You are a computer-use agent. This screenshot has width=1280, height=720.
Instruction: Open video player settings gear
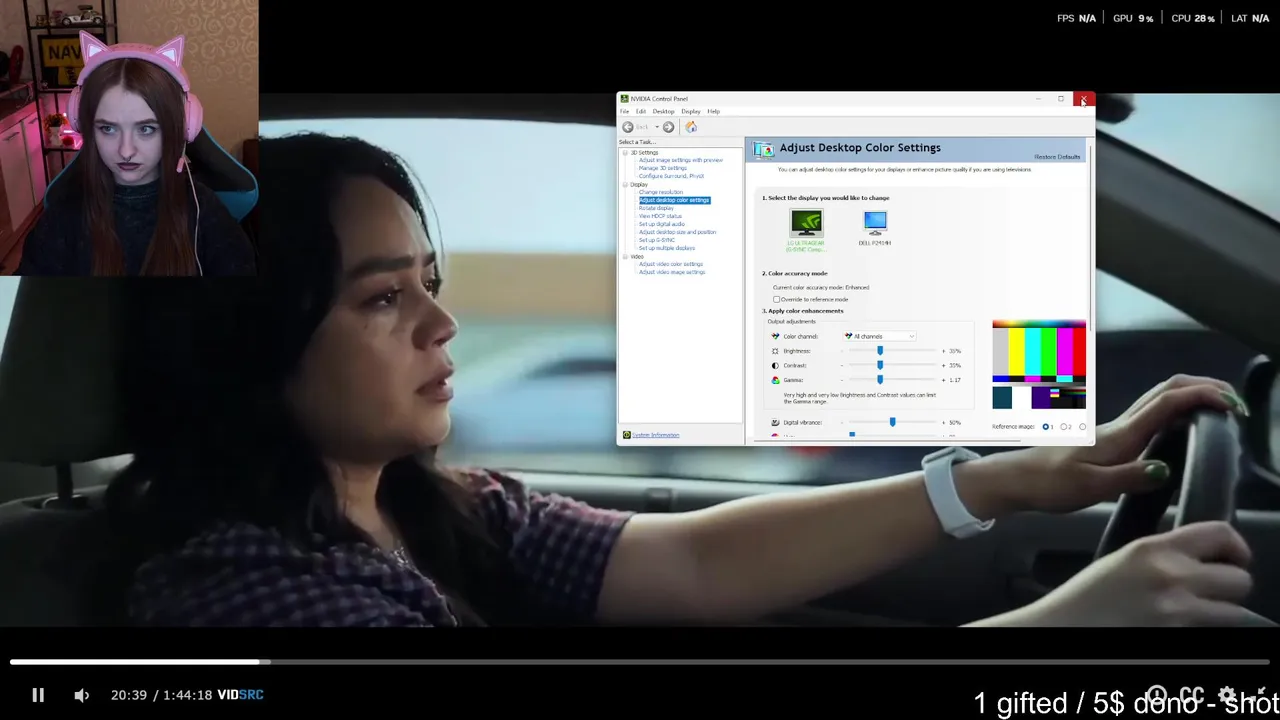[1227, 695]
